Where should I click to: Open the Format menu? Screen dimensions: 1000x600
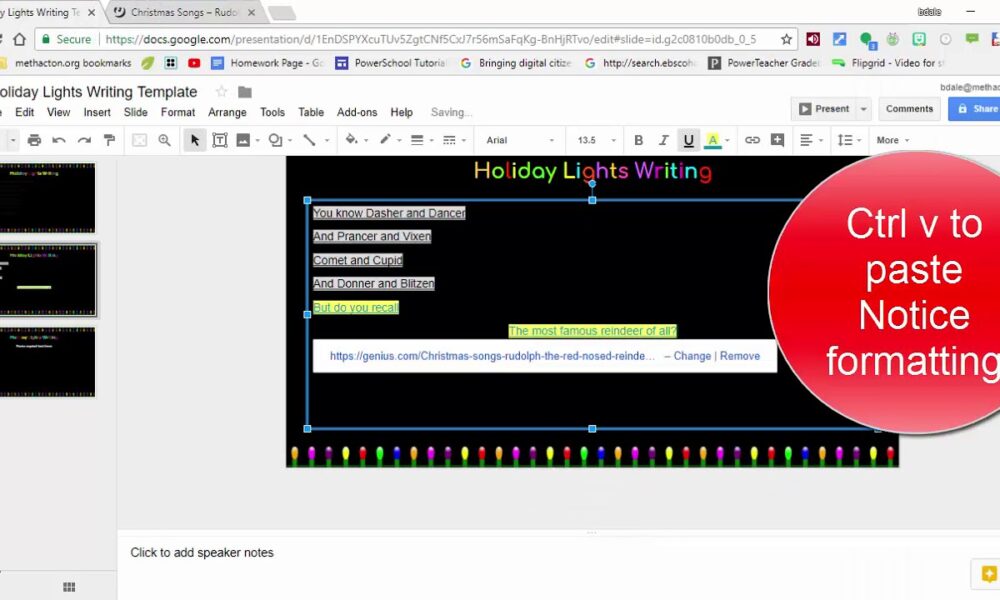click(x=178, y=113)
